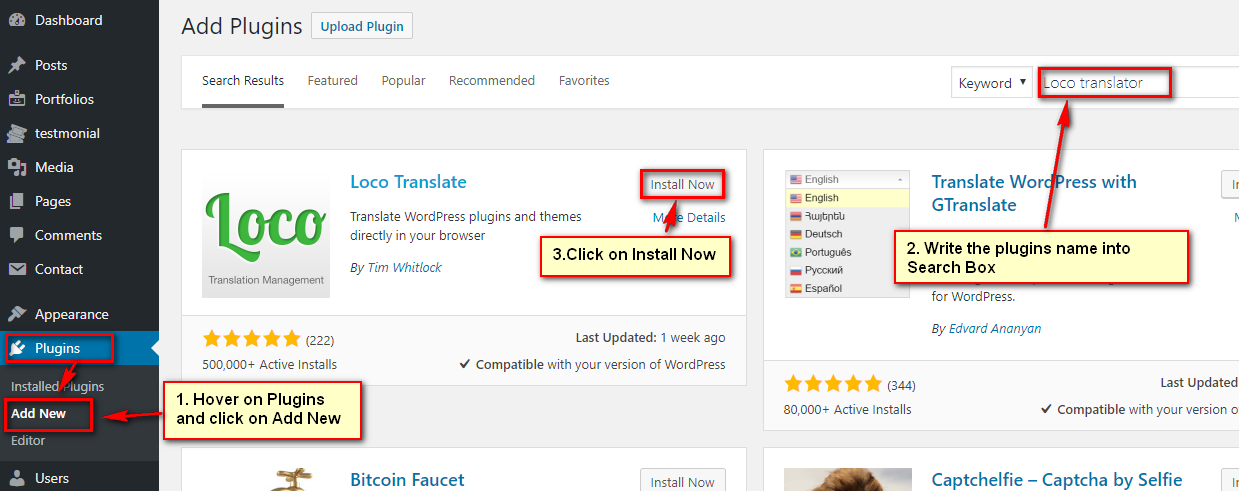Click the 80,000+ Active Installs text
The width and height of the screenshot is (1239, 491).
coord(847,409)
